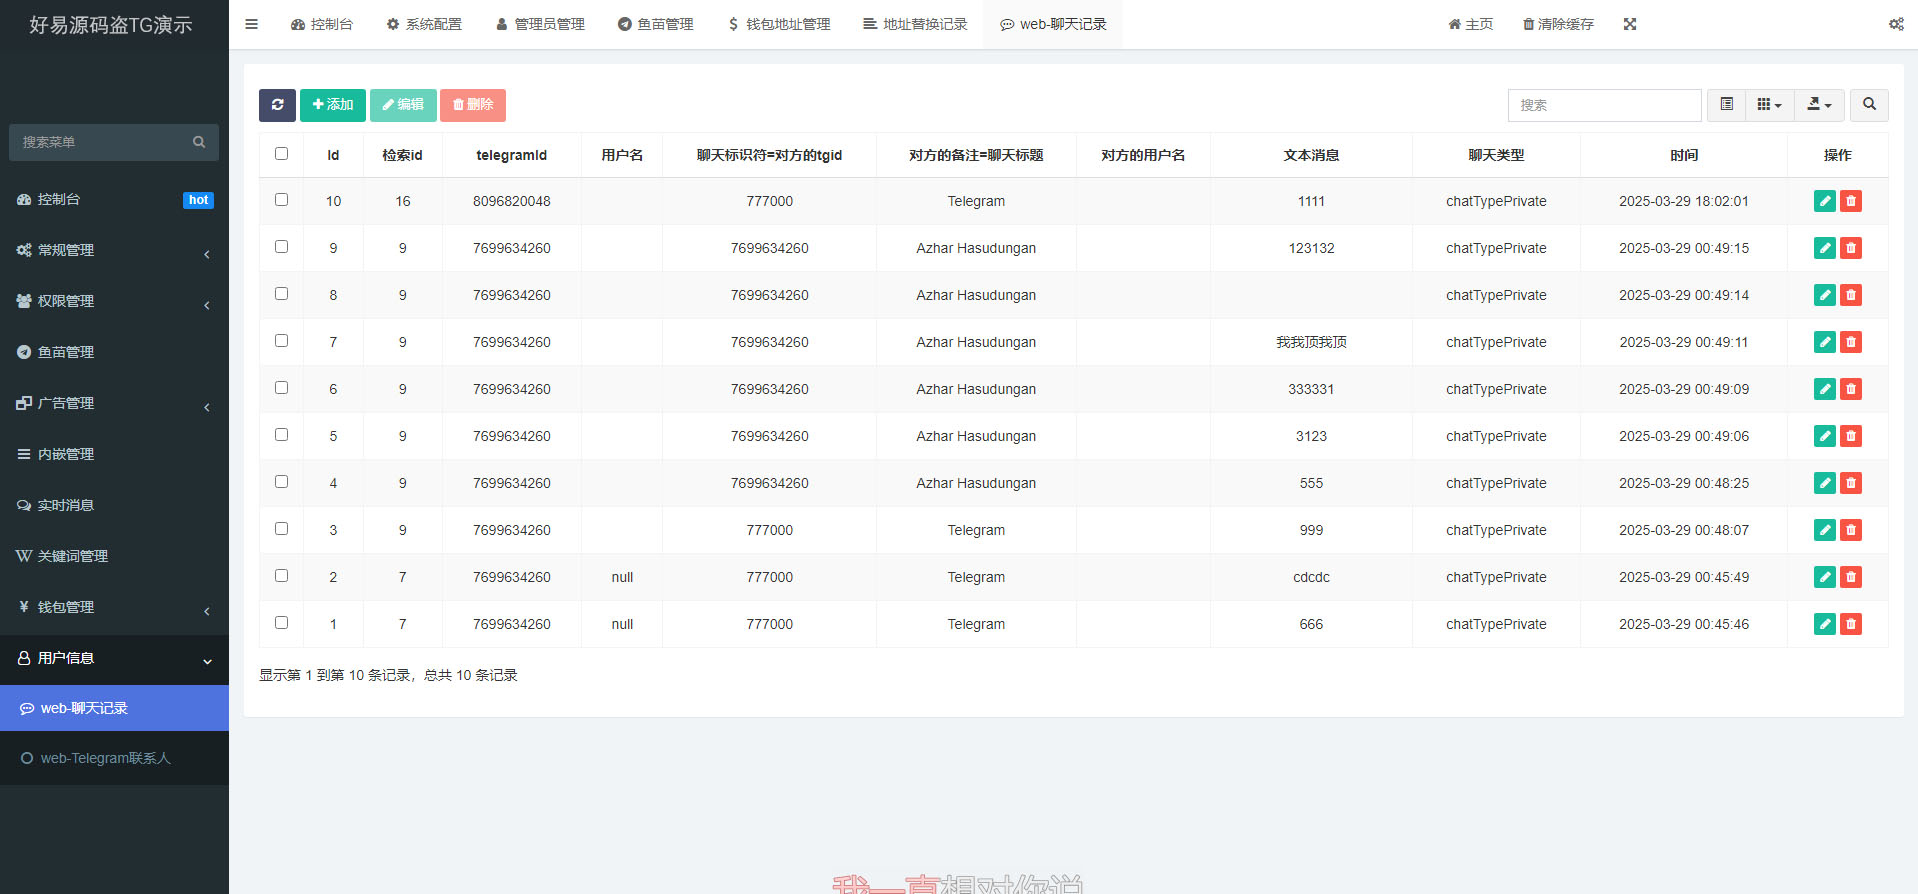Click the refresh table button
The height and width of the screenshot is (894, 1918).
pyautogui.click(x=277, y=105)
